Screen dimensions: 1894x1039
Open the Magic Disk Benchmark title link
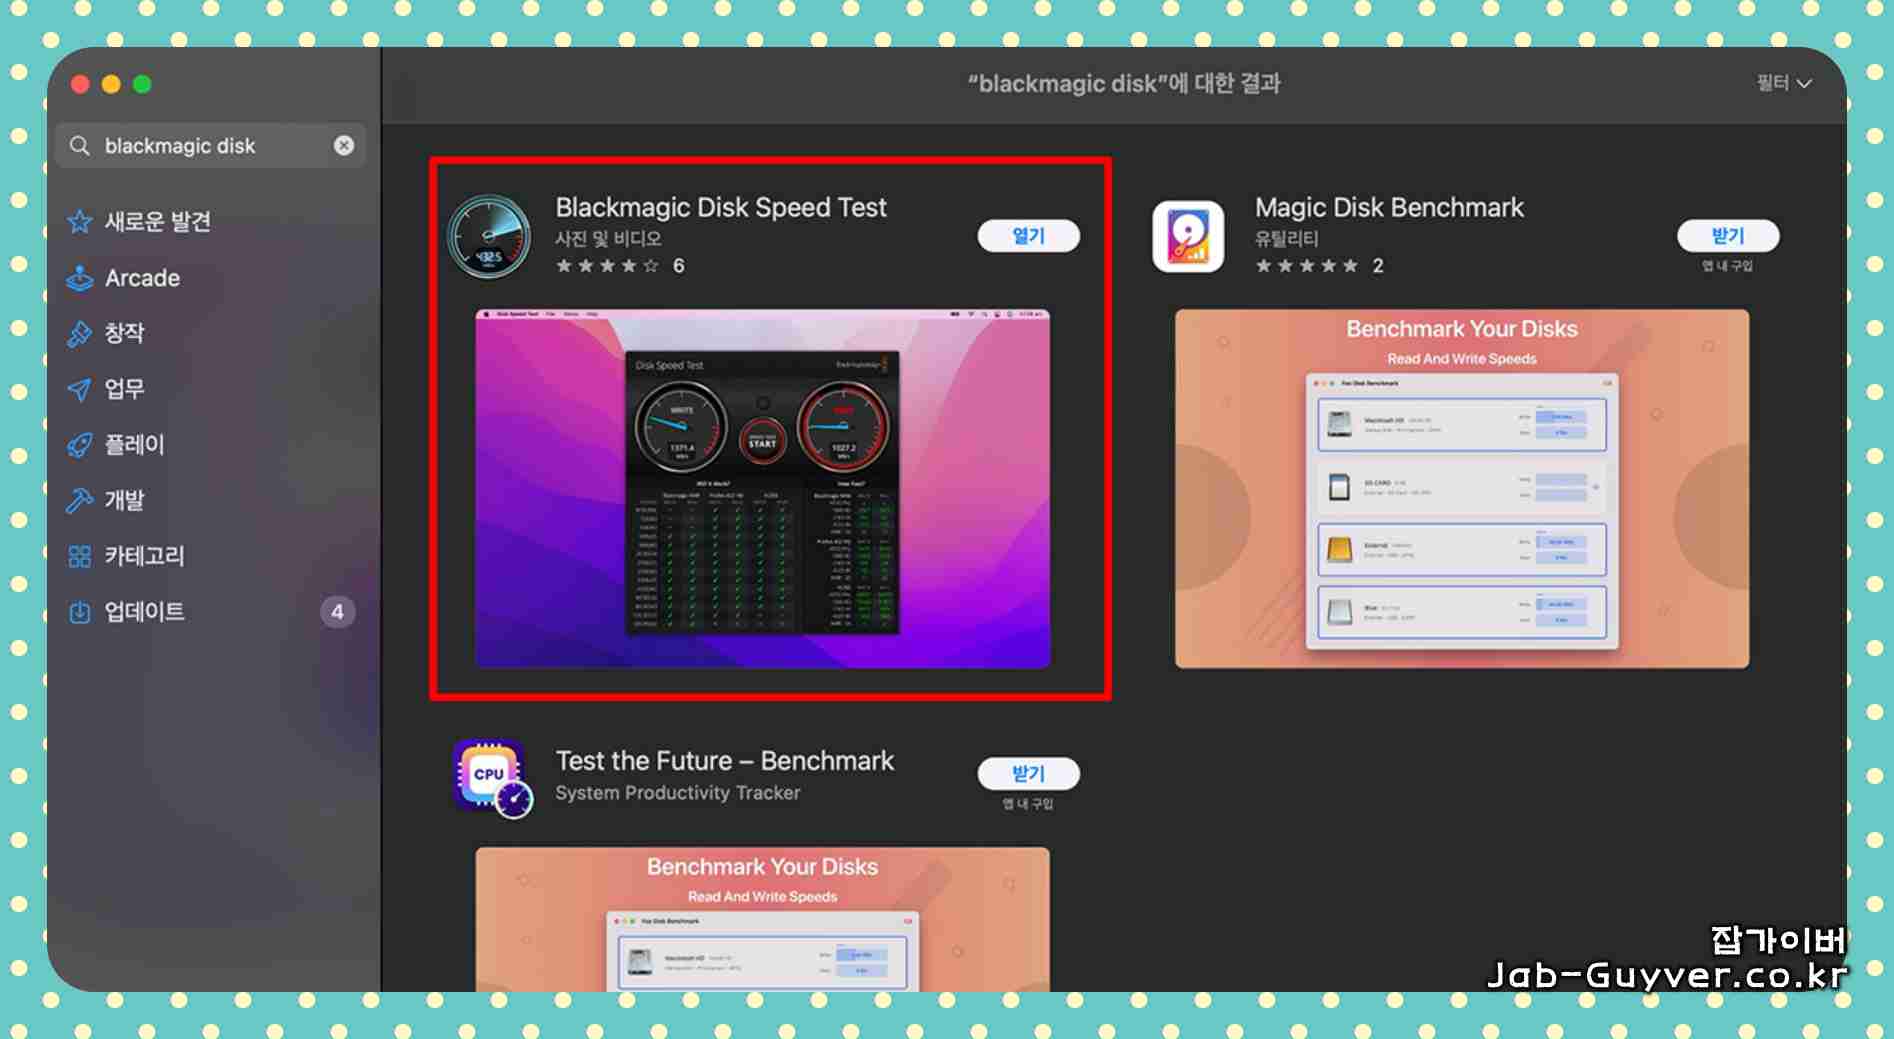pos(1389,207)
